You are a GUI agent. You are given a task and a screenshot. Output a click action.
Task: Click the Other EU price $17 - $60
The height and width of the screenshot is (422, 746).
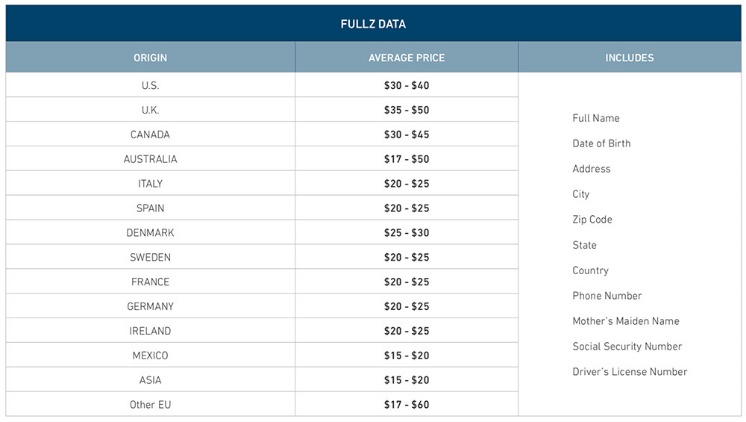point(407,405)
